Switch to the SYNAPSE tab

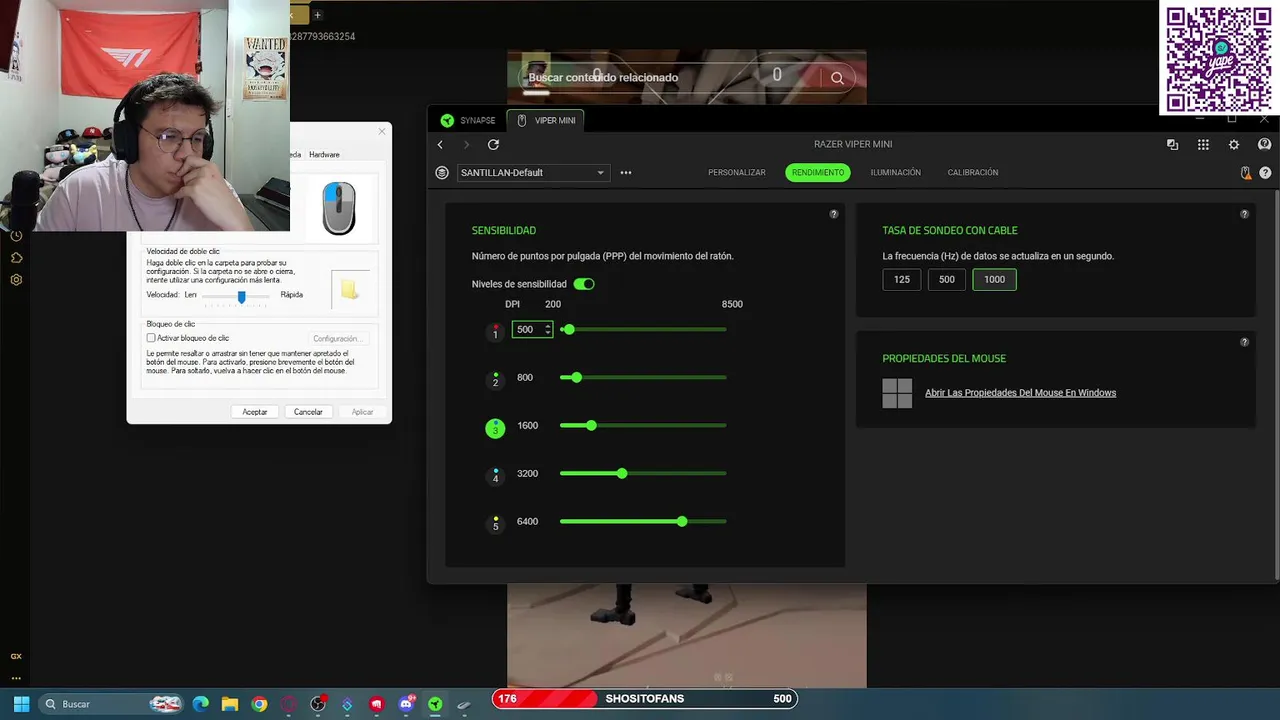pyautogui.click(x=469, y=120)
